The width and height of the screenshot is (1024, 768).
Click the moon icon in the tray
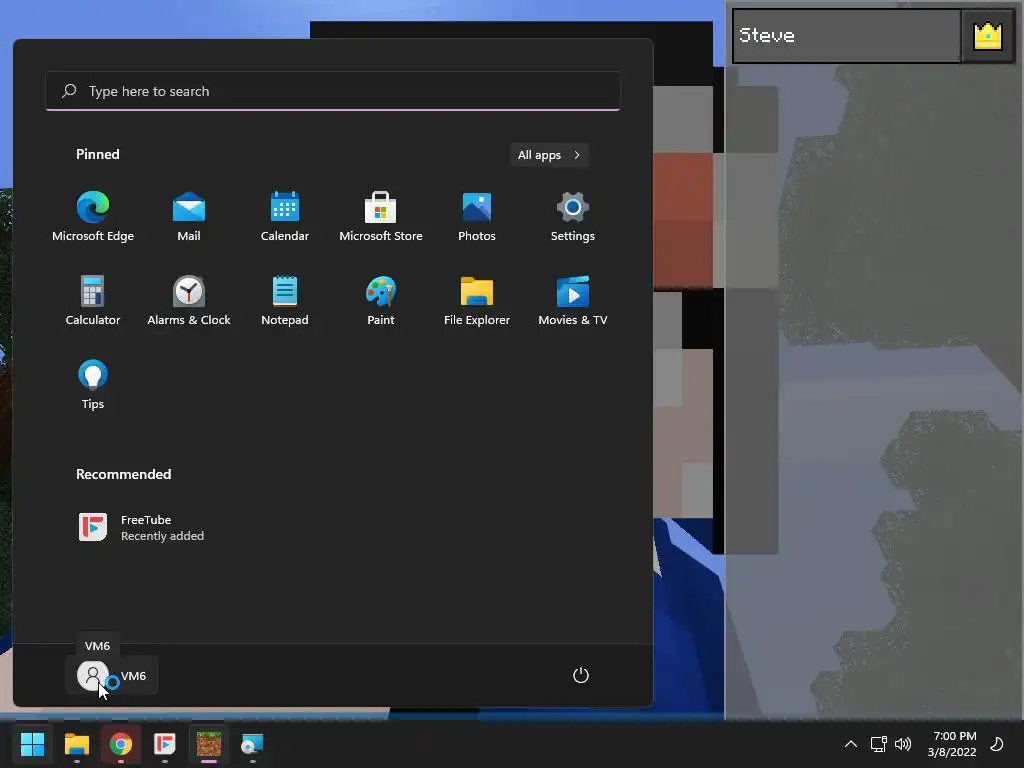(x=997, y=744)
